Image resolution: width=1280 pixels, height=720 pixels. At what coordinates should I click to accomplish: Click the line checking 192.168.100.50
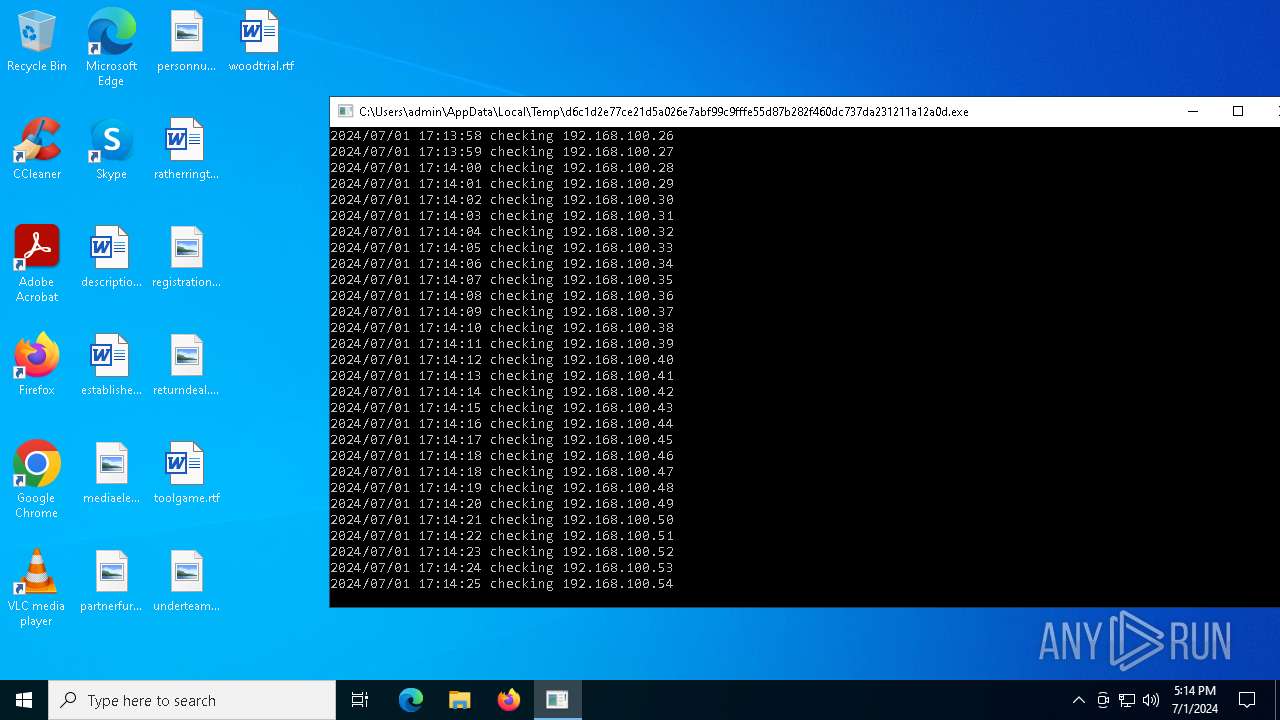[x=502, y=520]
